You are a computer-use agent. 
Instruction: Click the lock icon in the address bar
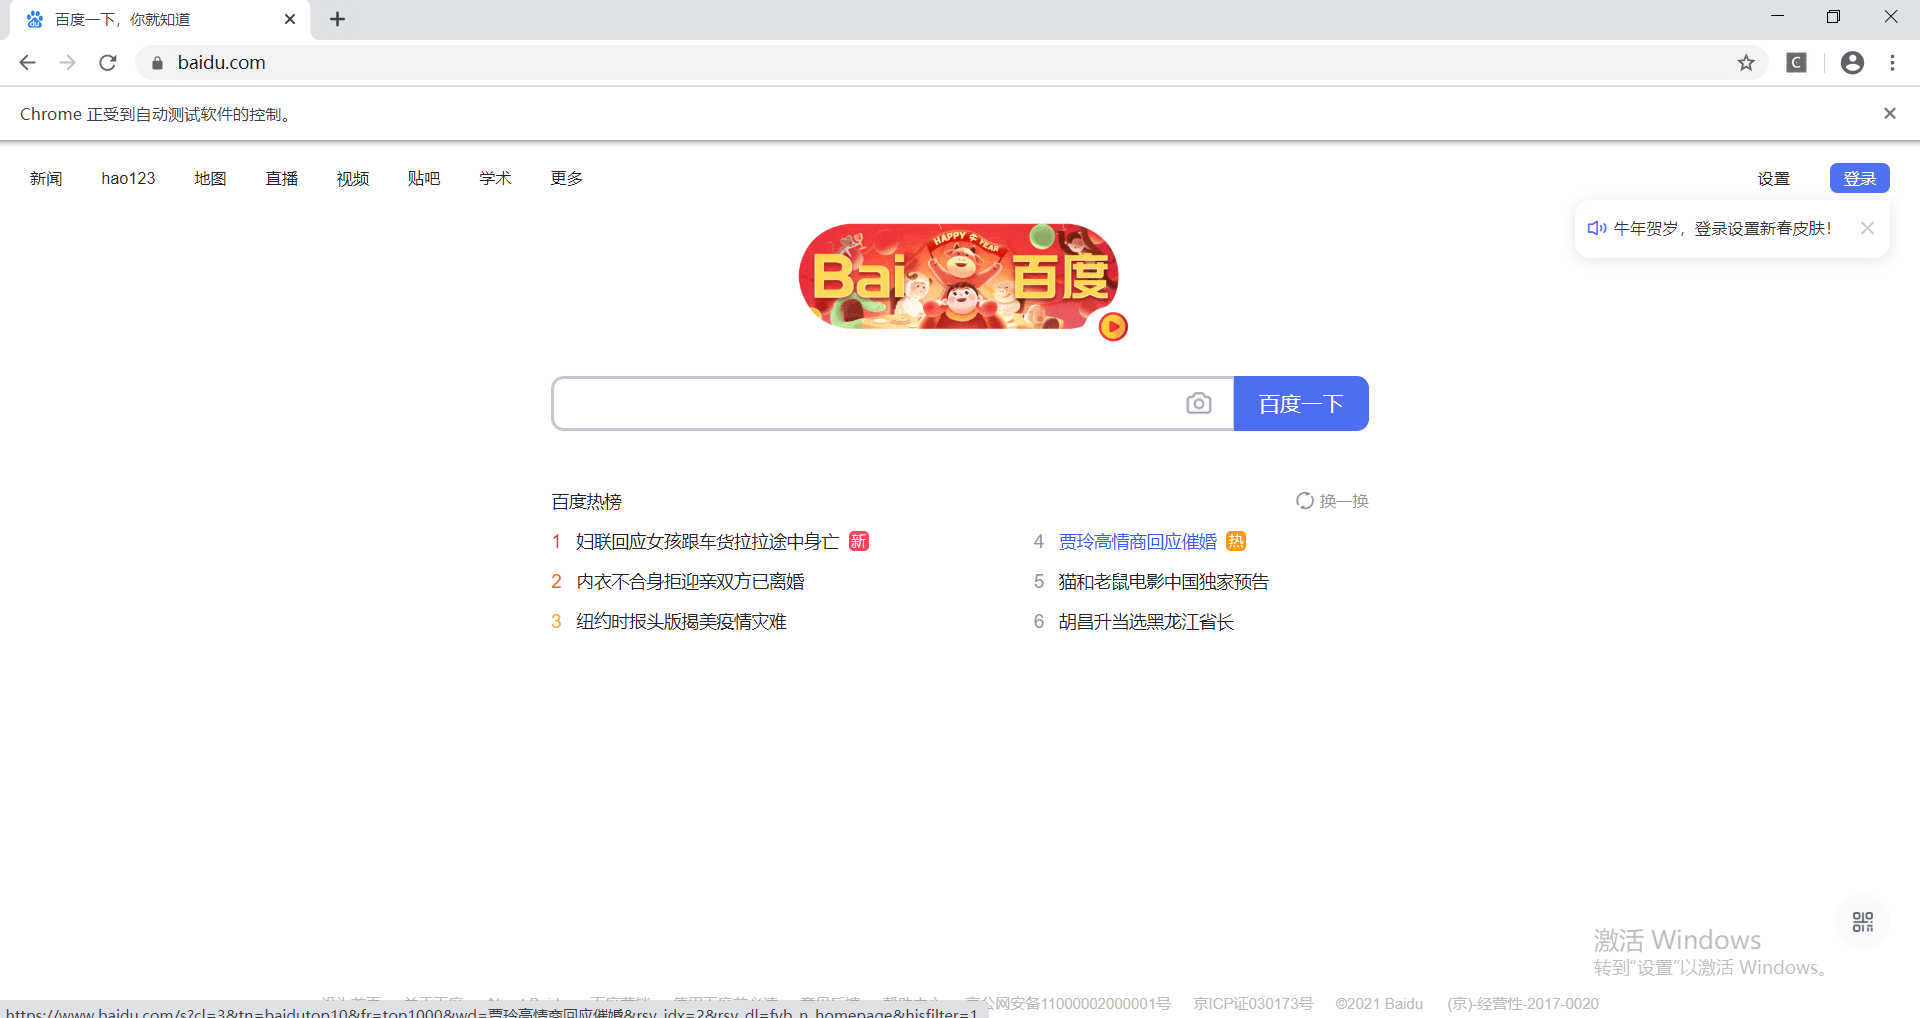coord(157,63)
